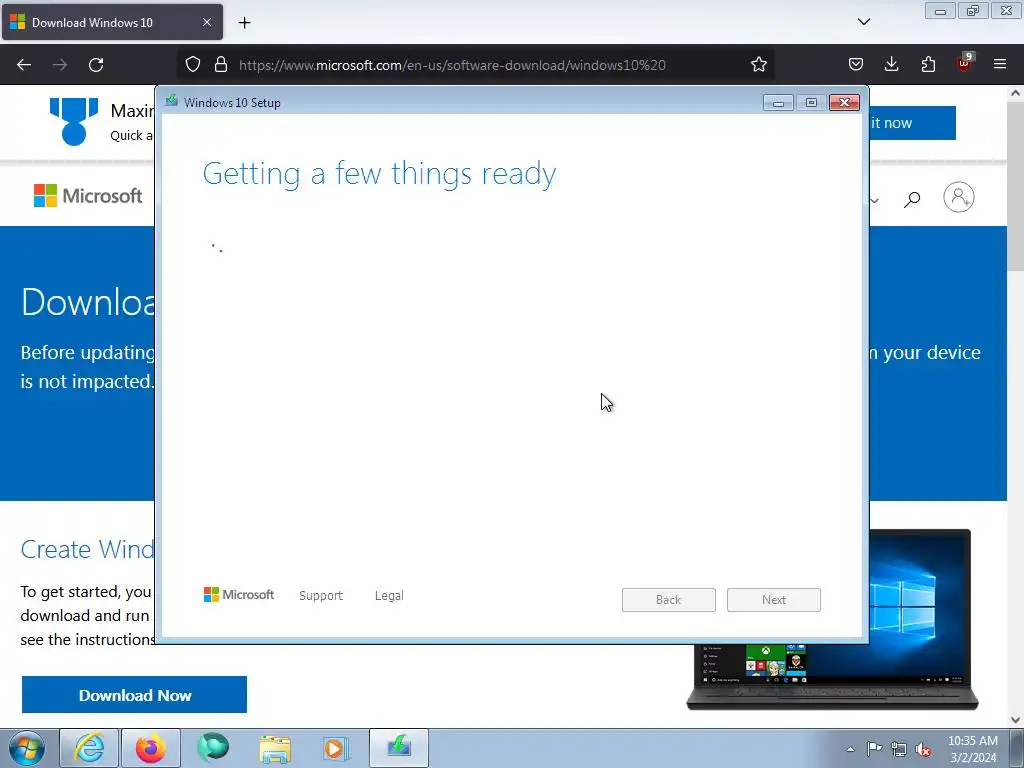The height and width of the screenshot is (768, 1024).
Task: Bookmark this page with the star
Action: tap(758, 64)
